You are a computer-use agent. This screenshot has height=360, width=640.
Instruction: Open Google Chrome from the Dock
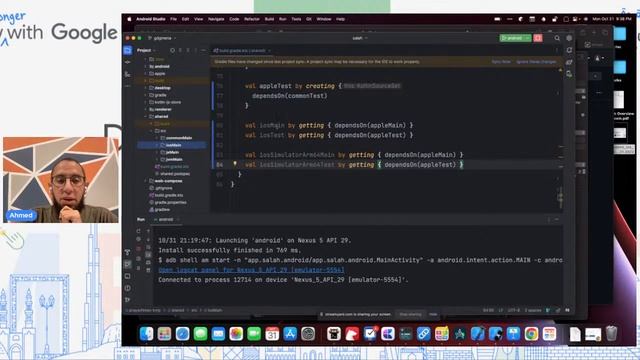(531, 334)
